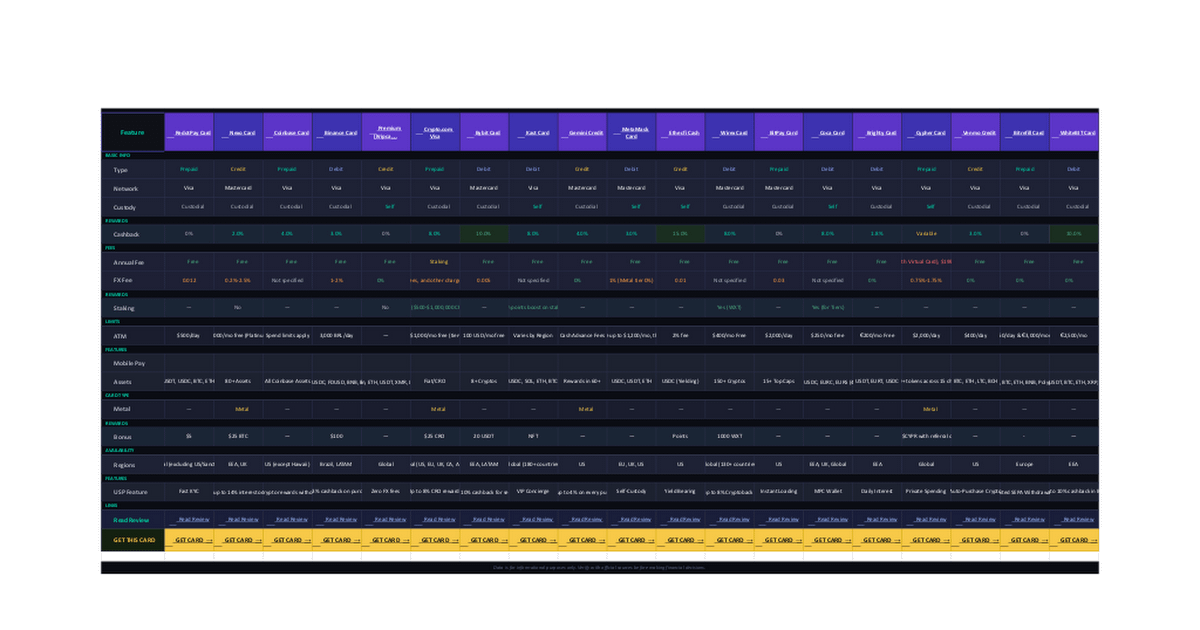This screenshot has width=1200, height=630.
Task: Click the Wirex Card header link
Action: (x=733, y=132)
